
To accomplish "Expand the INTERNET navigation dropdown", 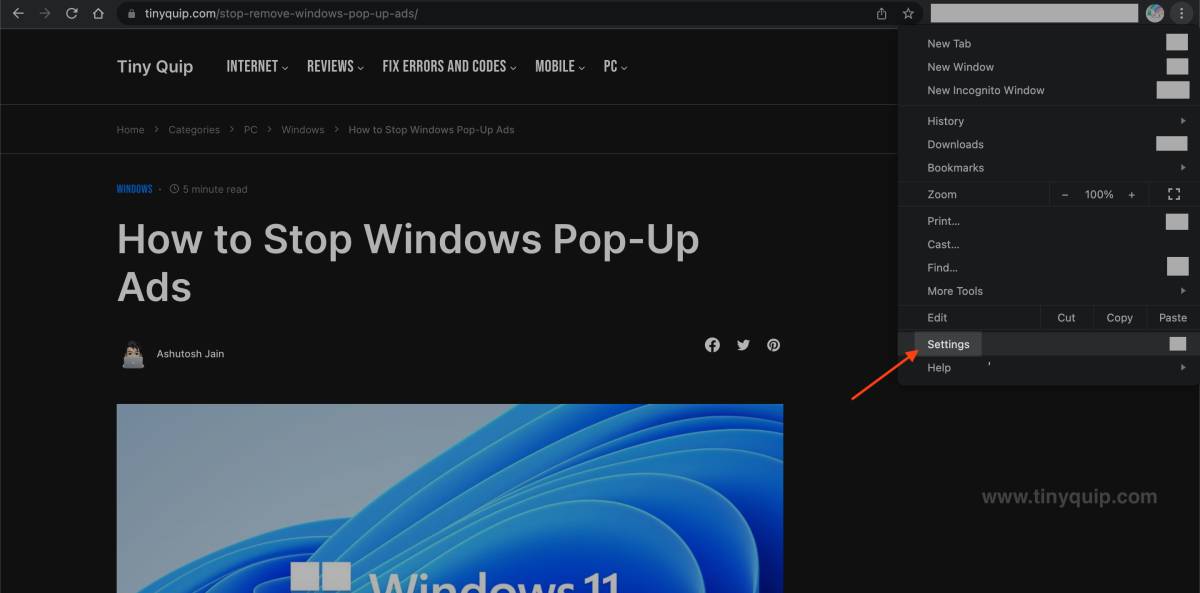I will click(252, 66).
